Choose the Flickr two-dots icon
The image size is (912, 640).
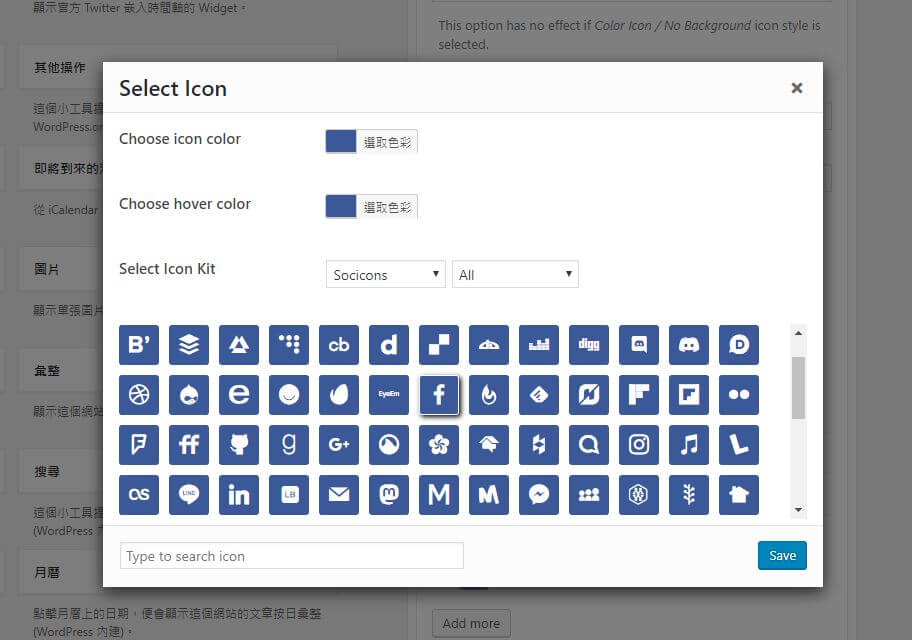[739, 395]
